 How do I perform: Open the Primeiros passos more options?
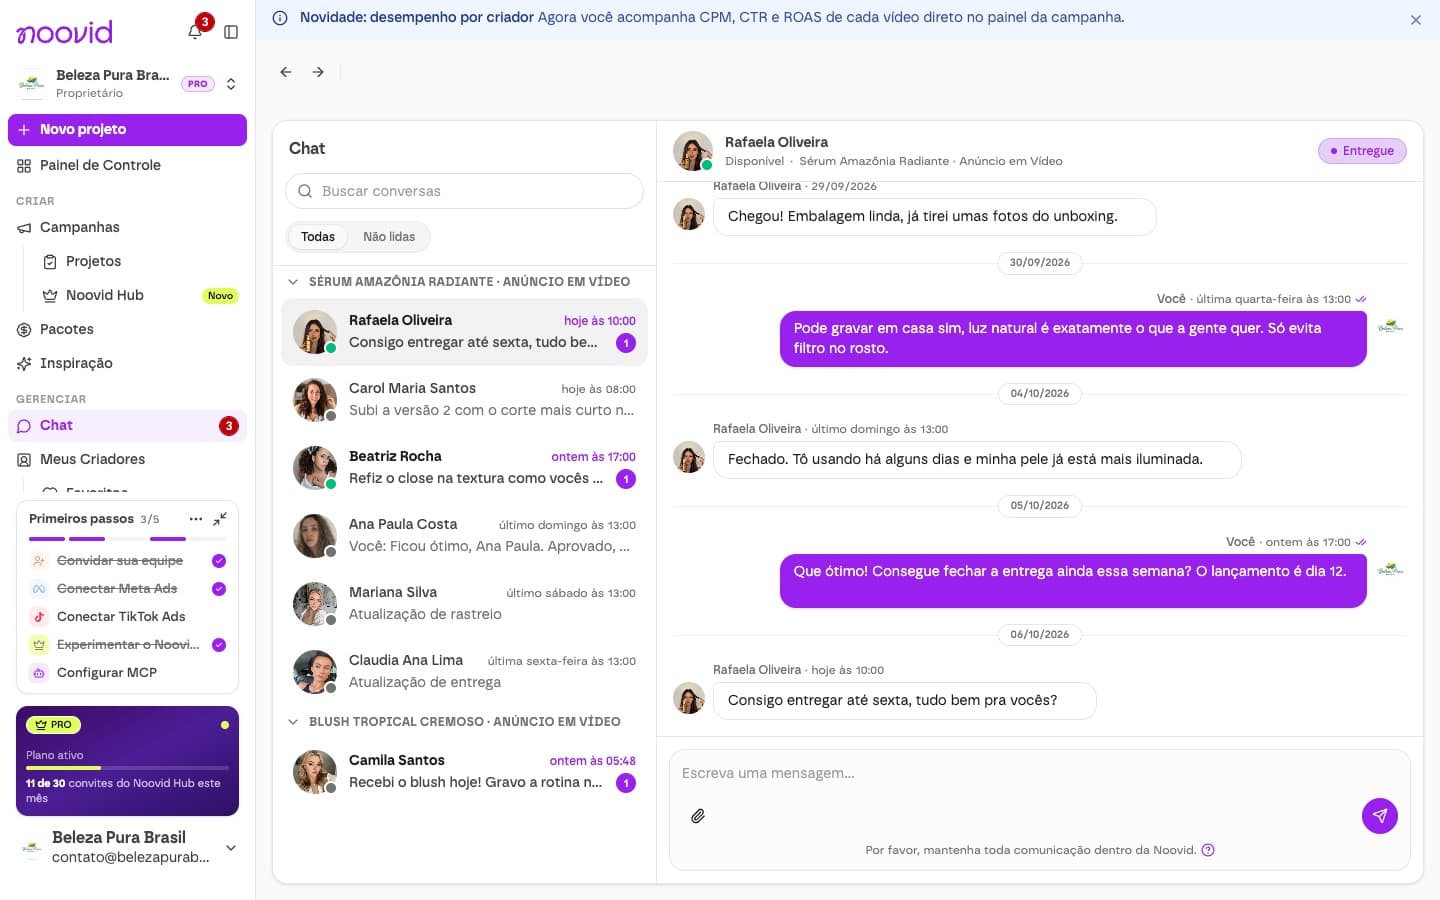196,519
